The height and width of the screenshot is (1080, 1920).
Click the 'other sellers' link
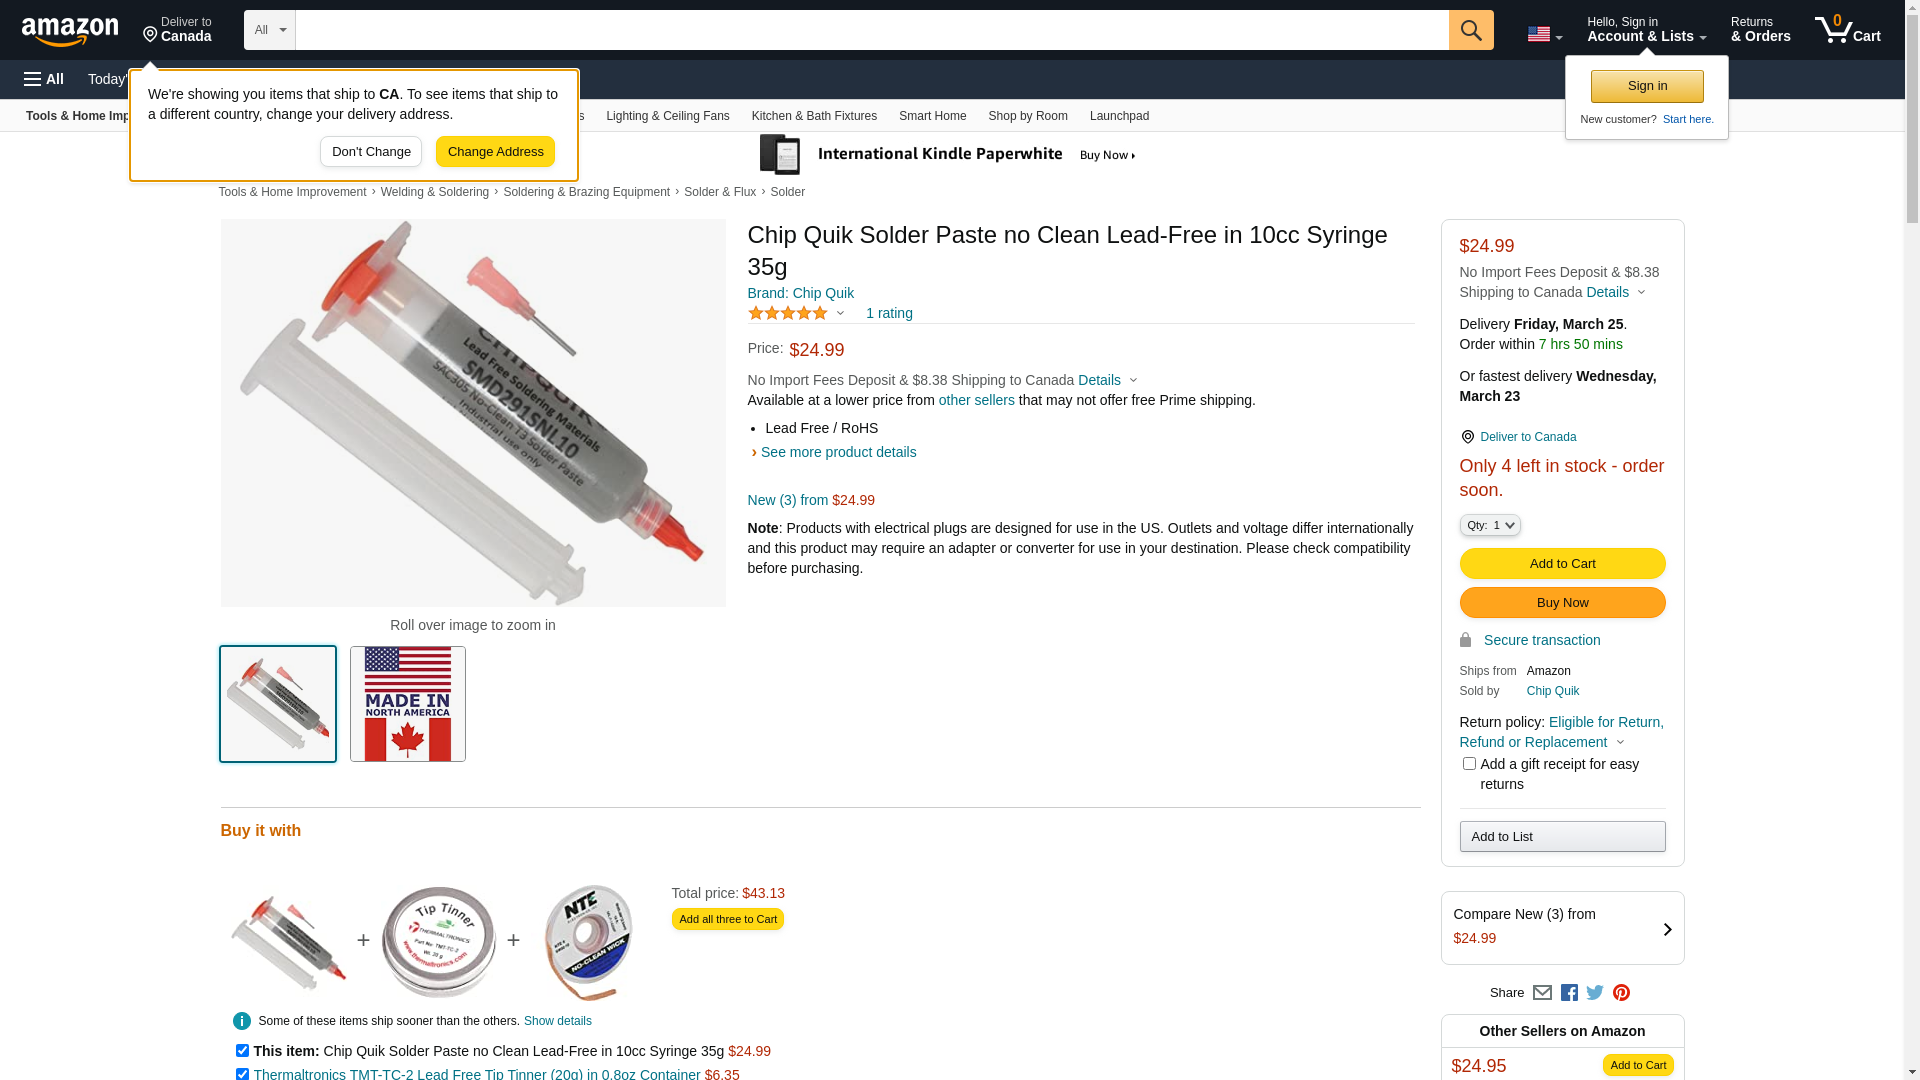tap(976, 400)
